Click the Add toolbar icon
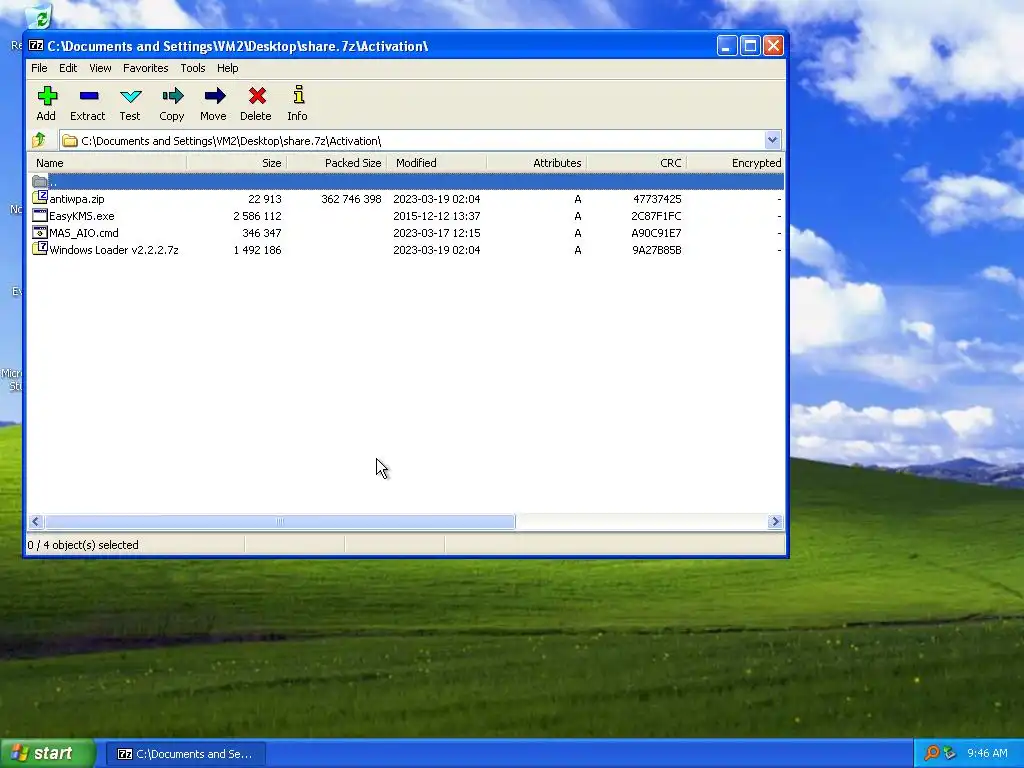1024x768 pixels. [46, 96]
